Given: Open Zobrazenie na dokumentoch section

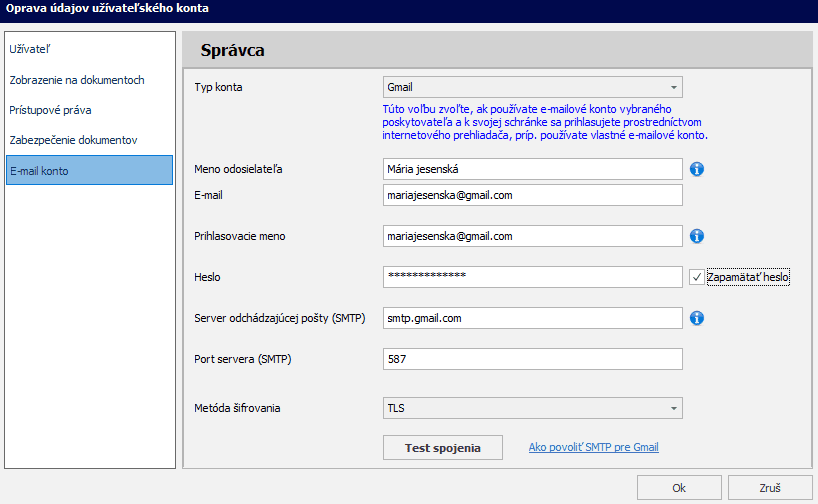Looking at the screenshot, I should [77, 80].
